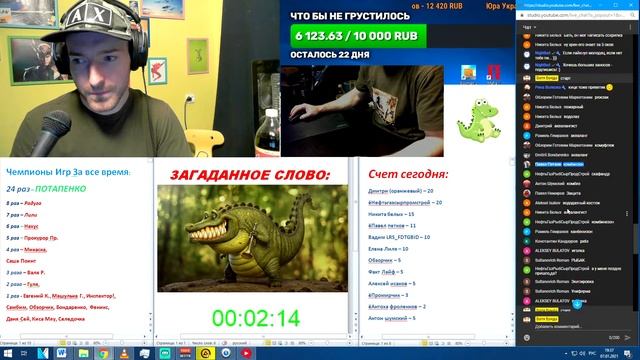Open the three-dot menu on the Никита Белых message
The height and width of the screenshot is (360, 640).
tap(627, 213)
